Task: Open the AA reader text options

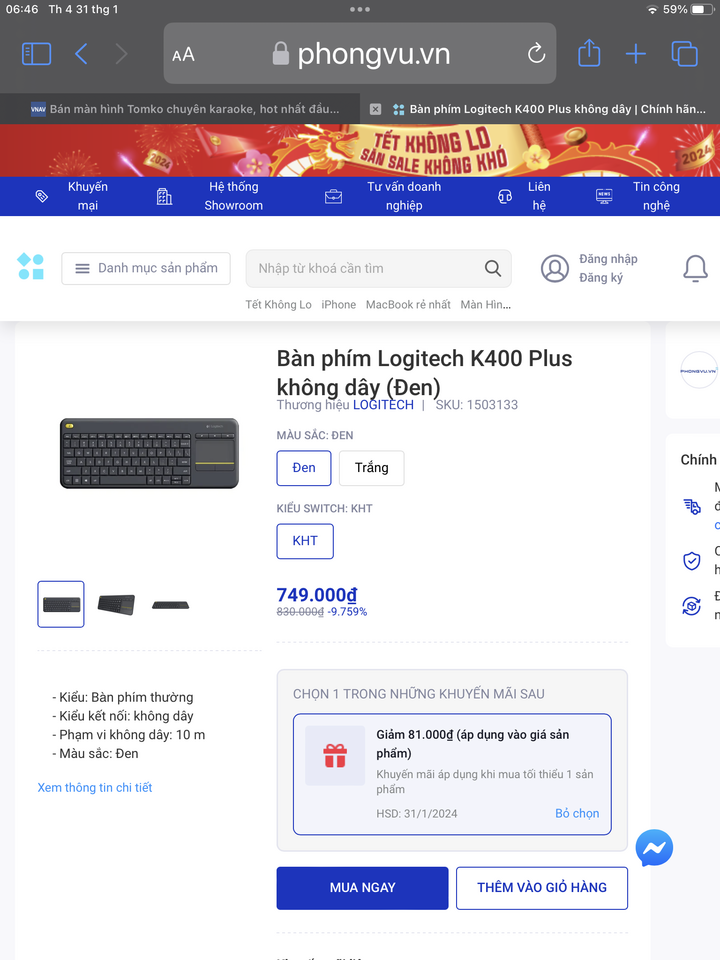Action: [x=183, y=54]
